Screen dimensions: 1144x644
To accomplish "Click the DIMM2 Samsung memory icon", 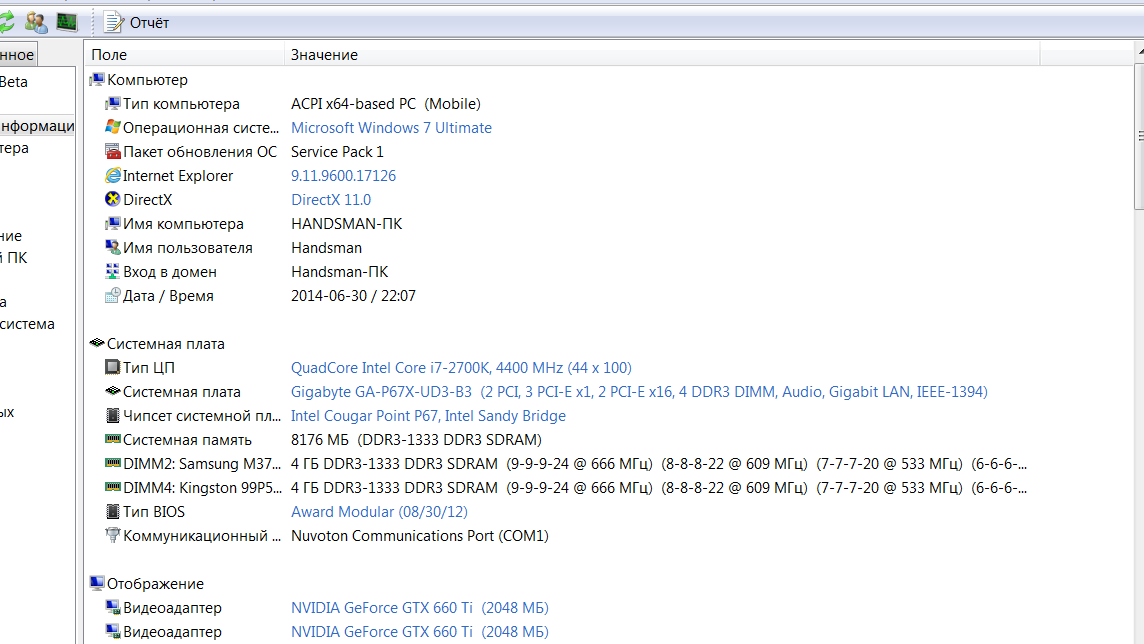I will 112,462.
